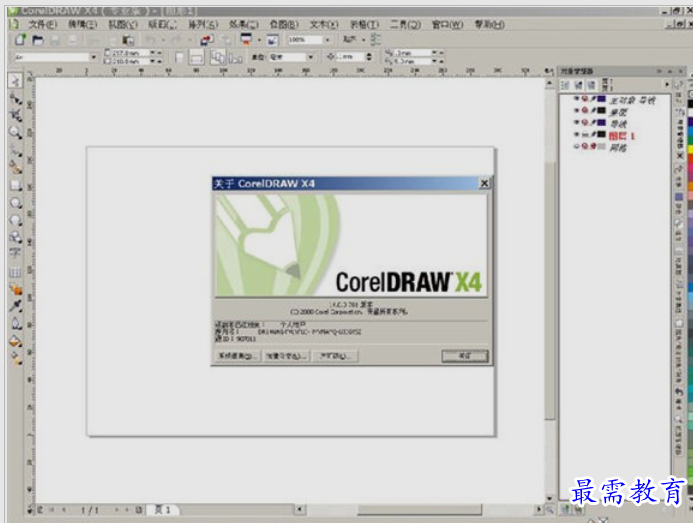Open the Object Manager flyout arrow
Screen dimensions: 693x523
[x=667, y=84]
